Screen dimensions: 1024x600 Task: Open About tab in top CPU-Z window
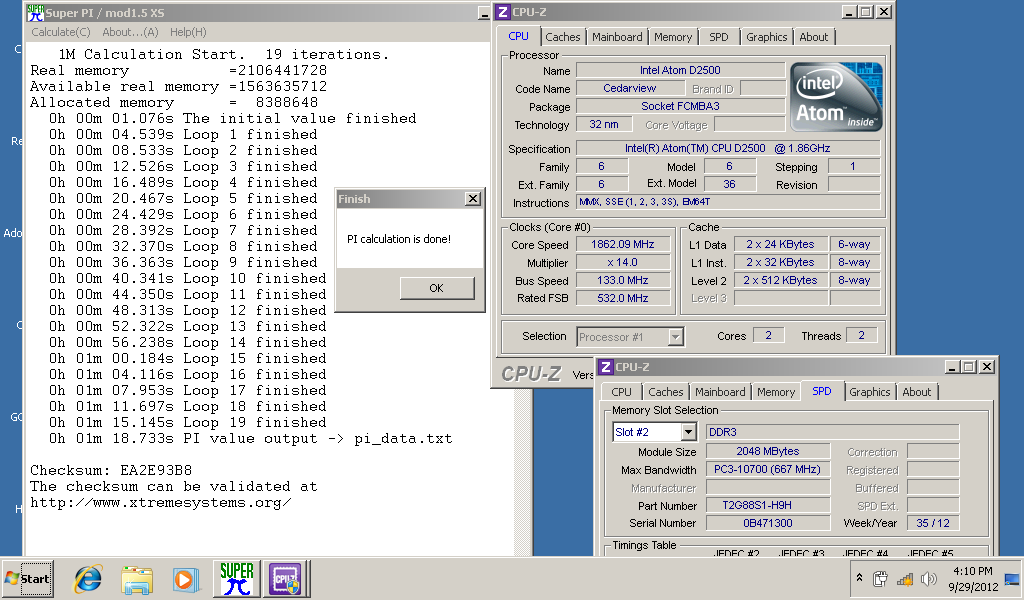(x=814, y=37)
